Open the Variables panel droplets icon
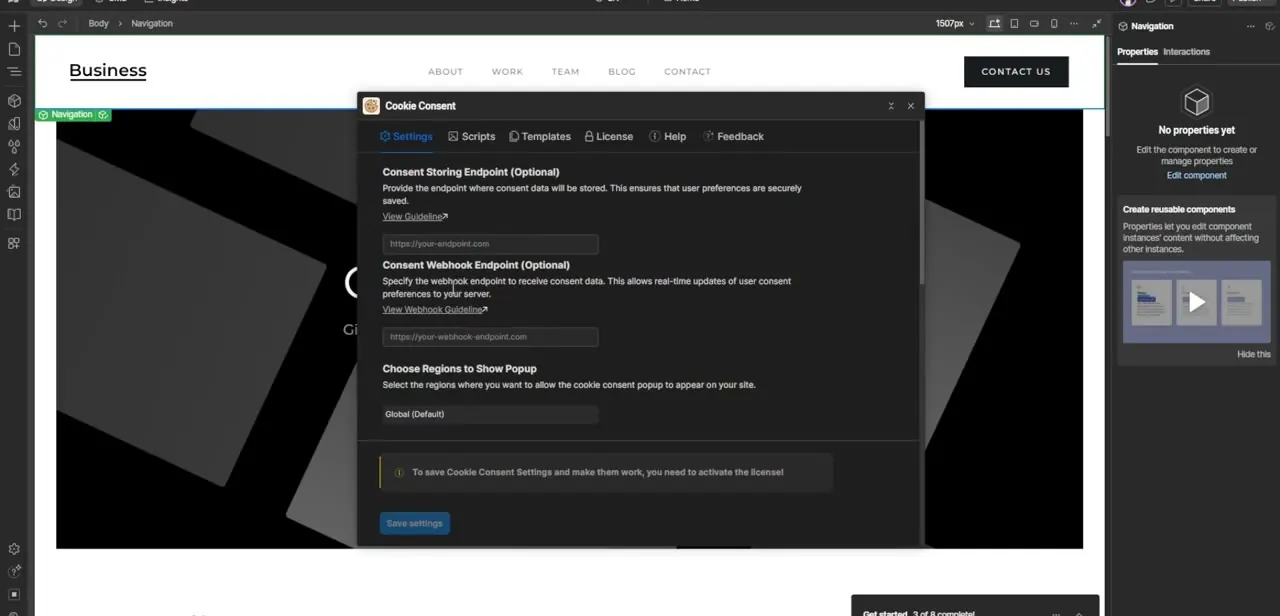This screenshot has height=616, width=1280. point(14,147)
